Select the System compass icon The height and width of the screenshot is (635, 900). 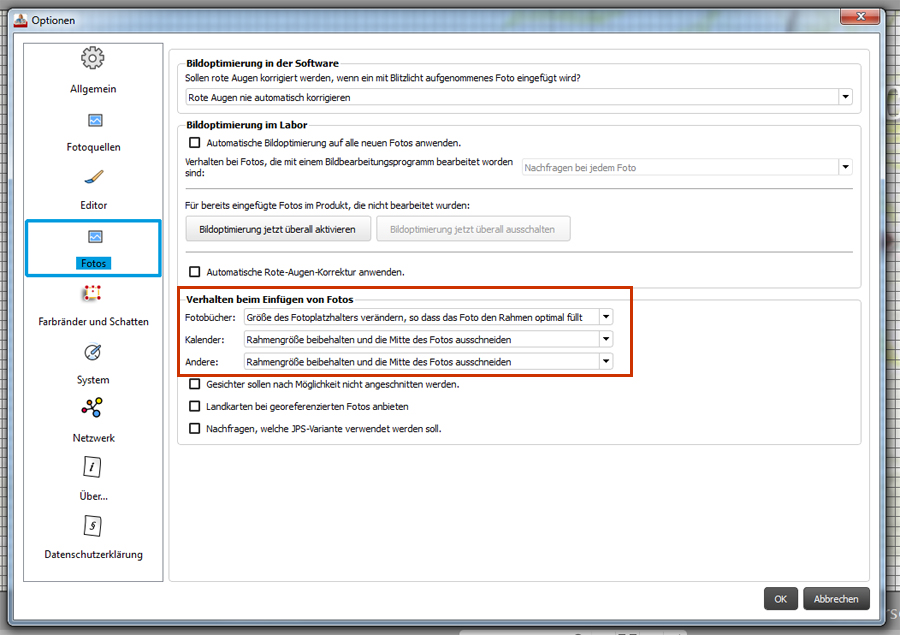coord(92,352)
